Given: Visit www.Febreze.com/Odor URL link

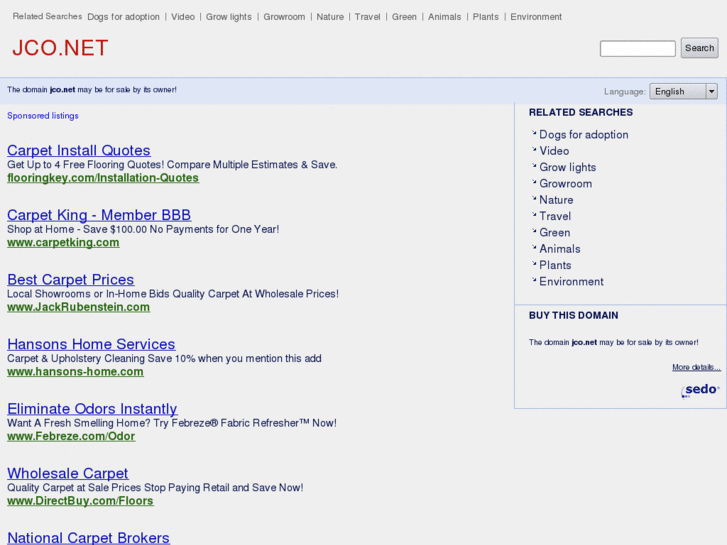Looking at the screenshot, I should pos(71,436).
